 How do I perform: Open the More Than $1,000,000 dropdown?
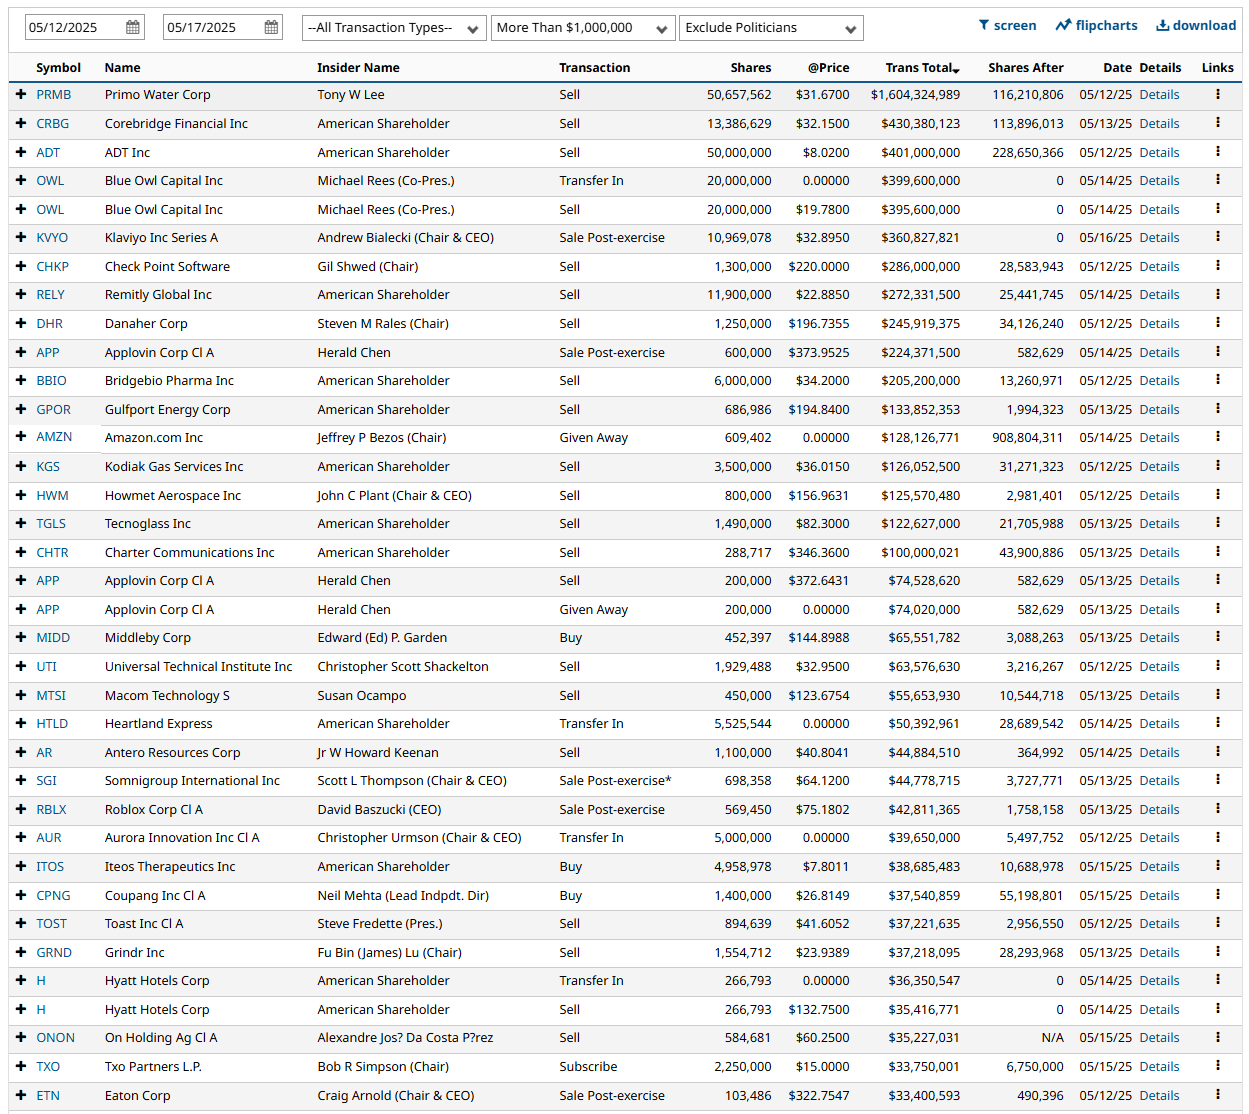coord(583,28)
